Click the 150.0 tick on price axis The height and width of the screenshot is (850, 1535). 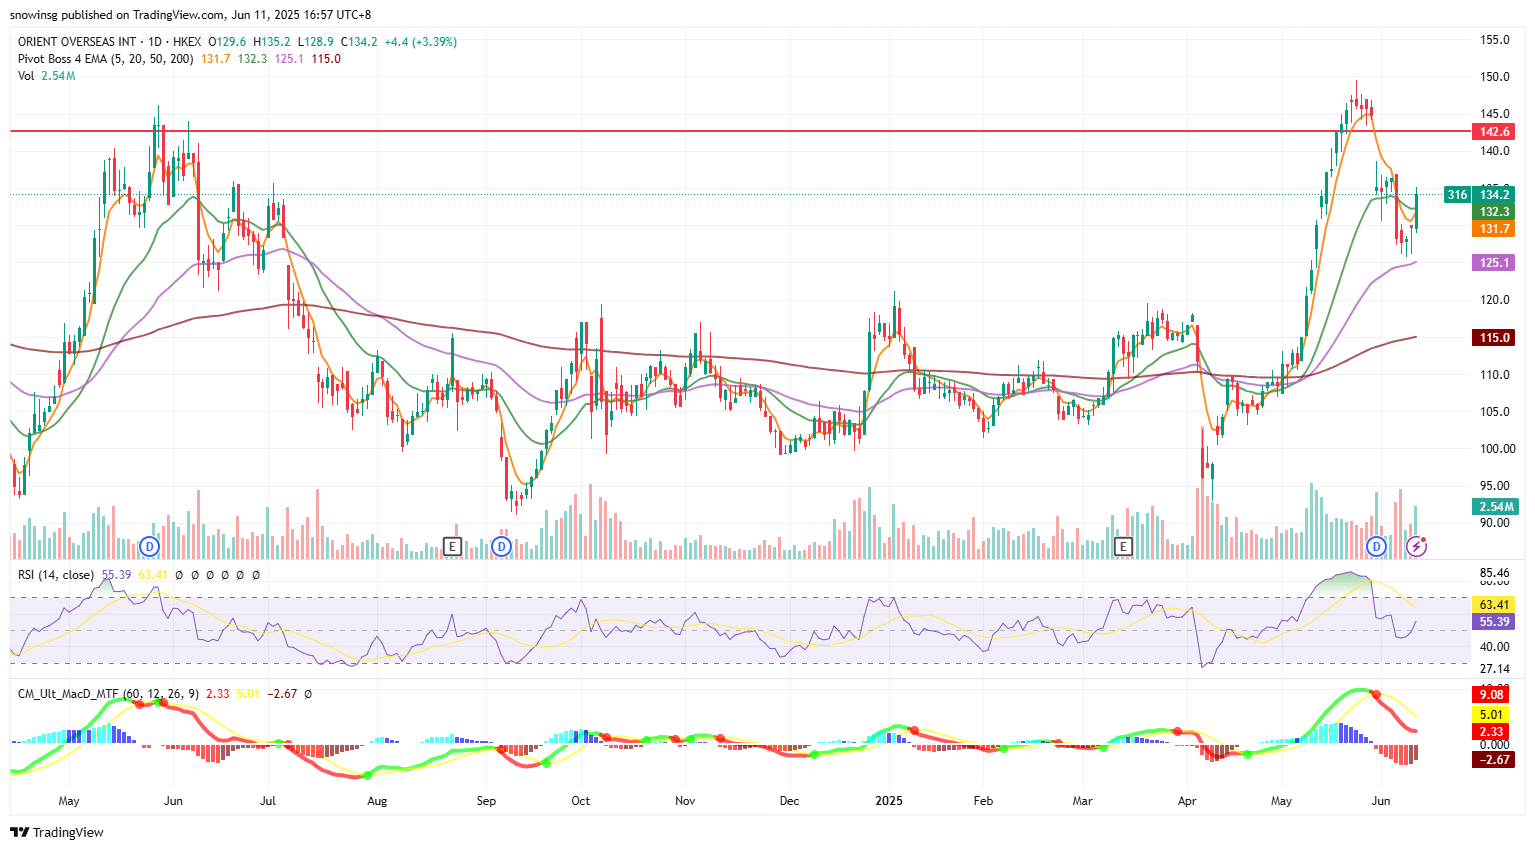click(1495, 77)
